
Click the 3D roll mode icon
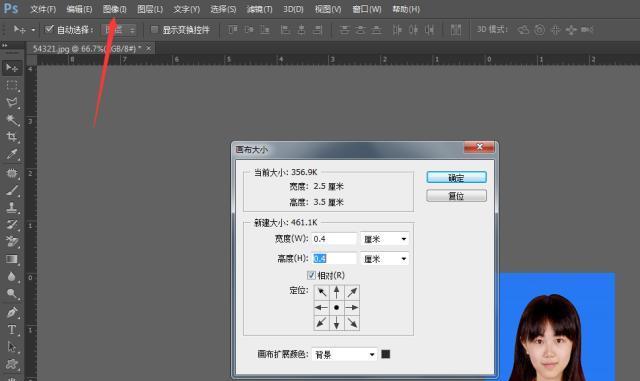pos(540,30)
